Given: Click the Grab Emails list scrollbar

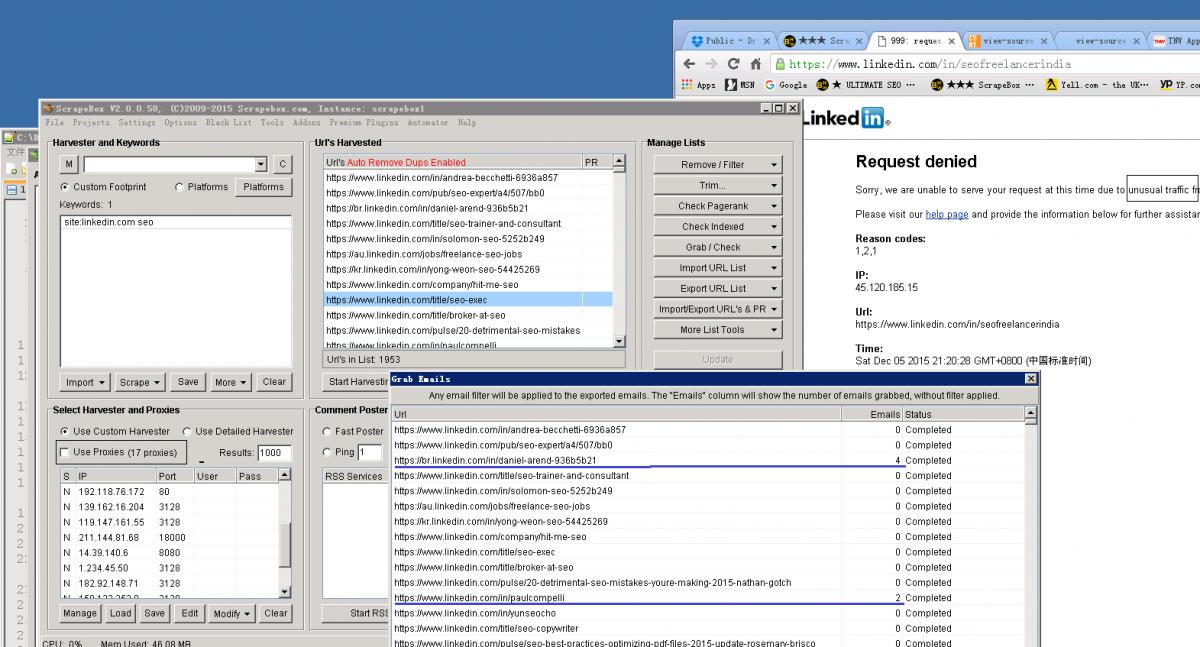Looking at the screenshot, I should (x=1031, y=526).
